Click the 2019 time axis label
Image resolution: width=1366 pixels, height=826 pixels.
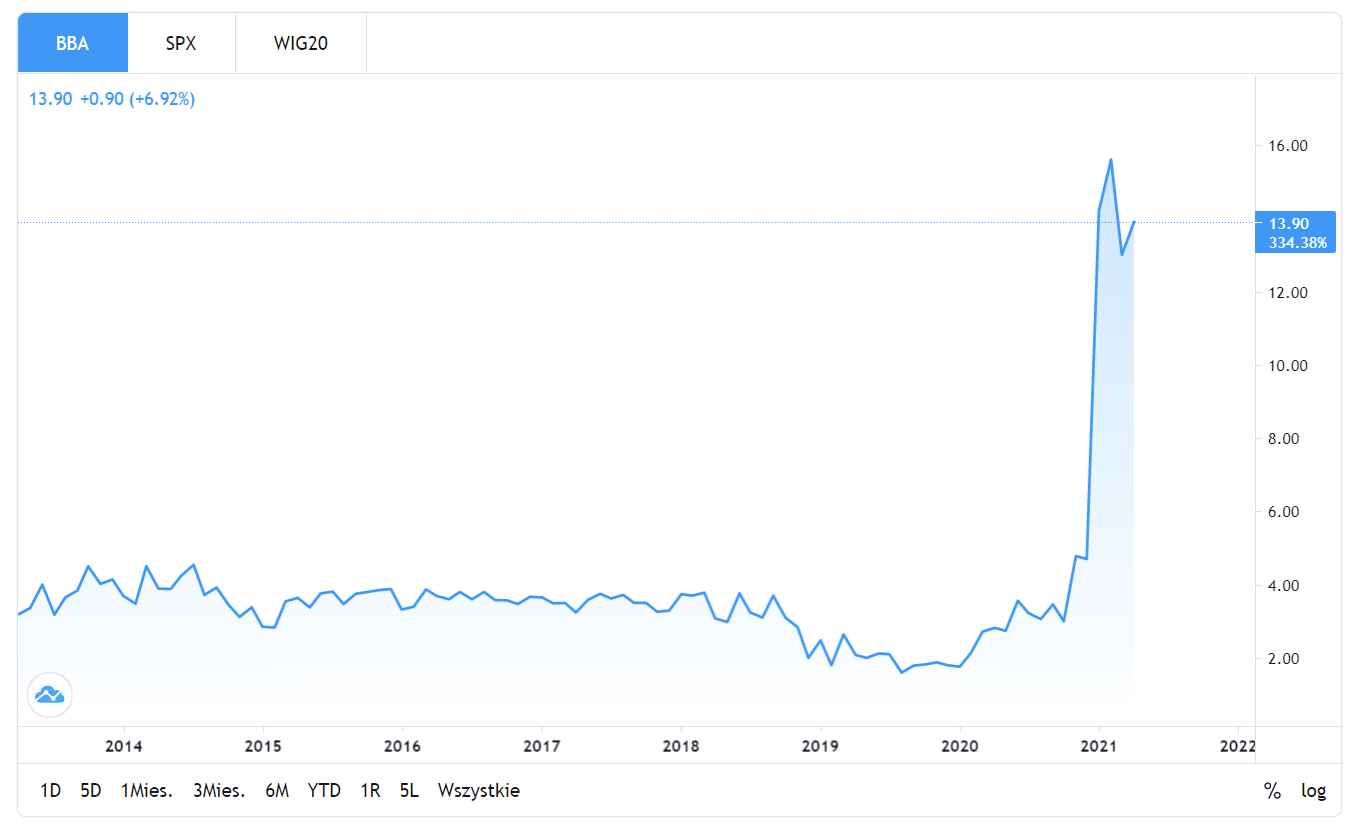pyautogui.click(x=820, y=745)
